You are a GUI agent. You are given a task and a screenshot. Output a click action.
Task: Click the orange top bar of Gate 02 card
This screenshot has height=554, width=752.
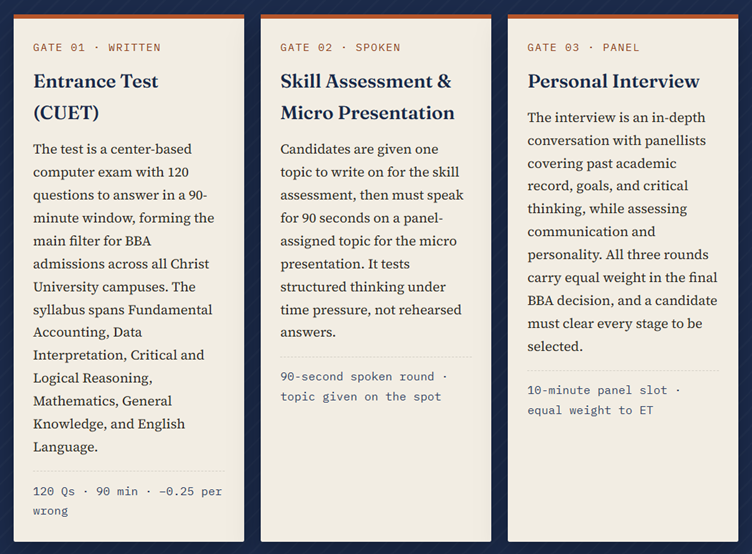click(x=376, y=16)
